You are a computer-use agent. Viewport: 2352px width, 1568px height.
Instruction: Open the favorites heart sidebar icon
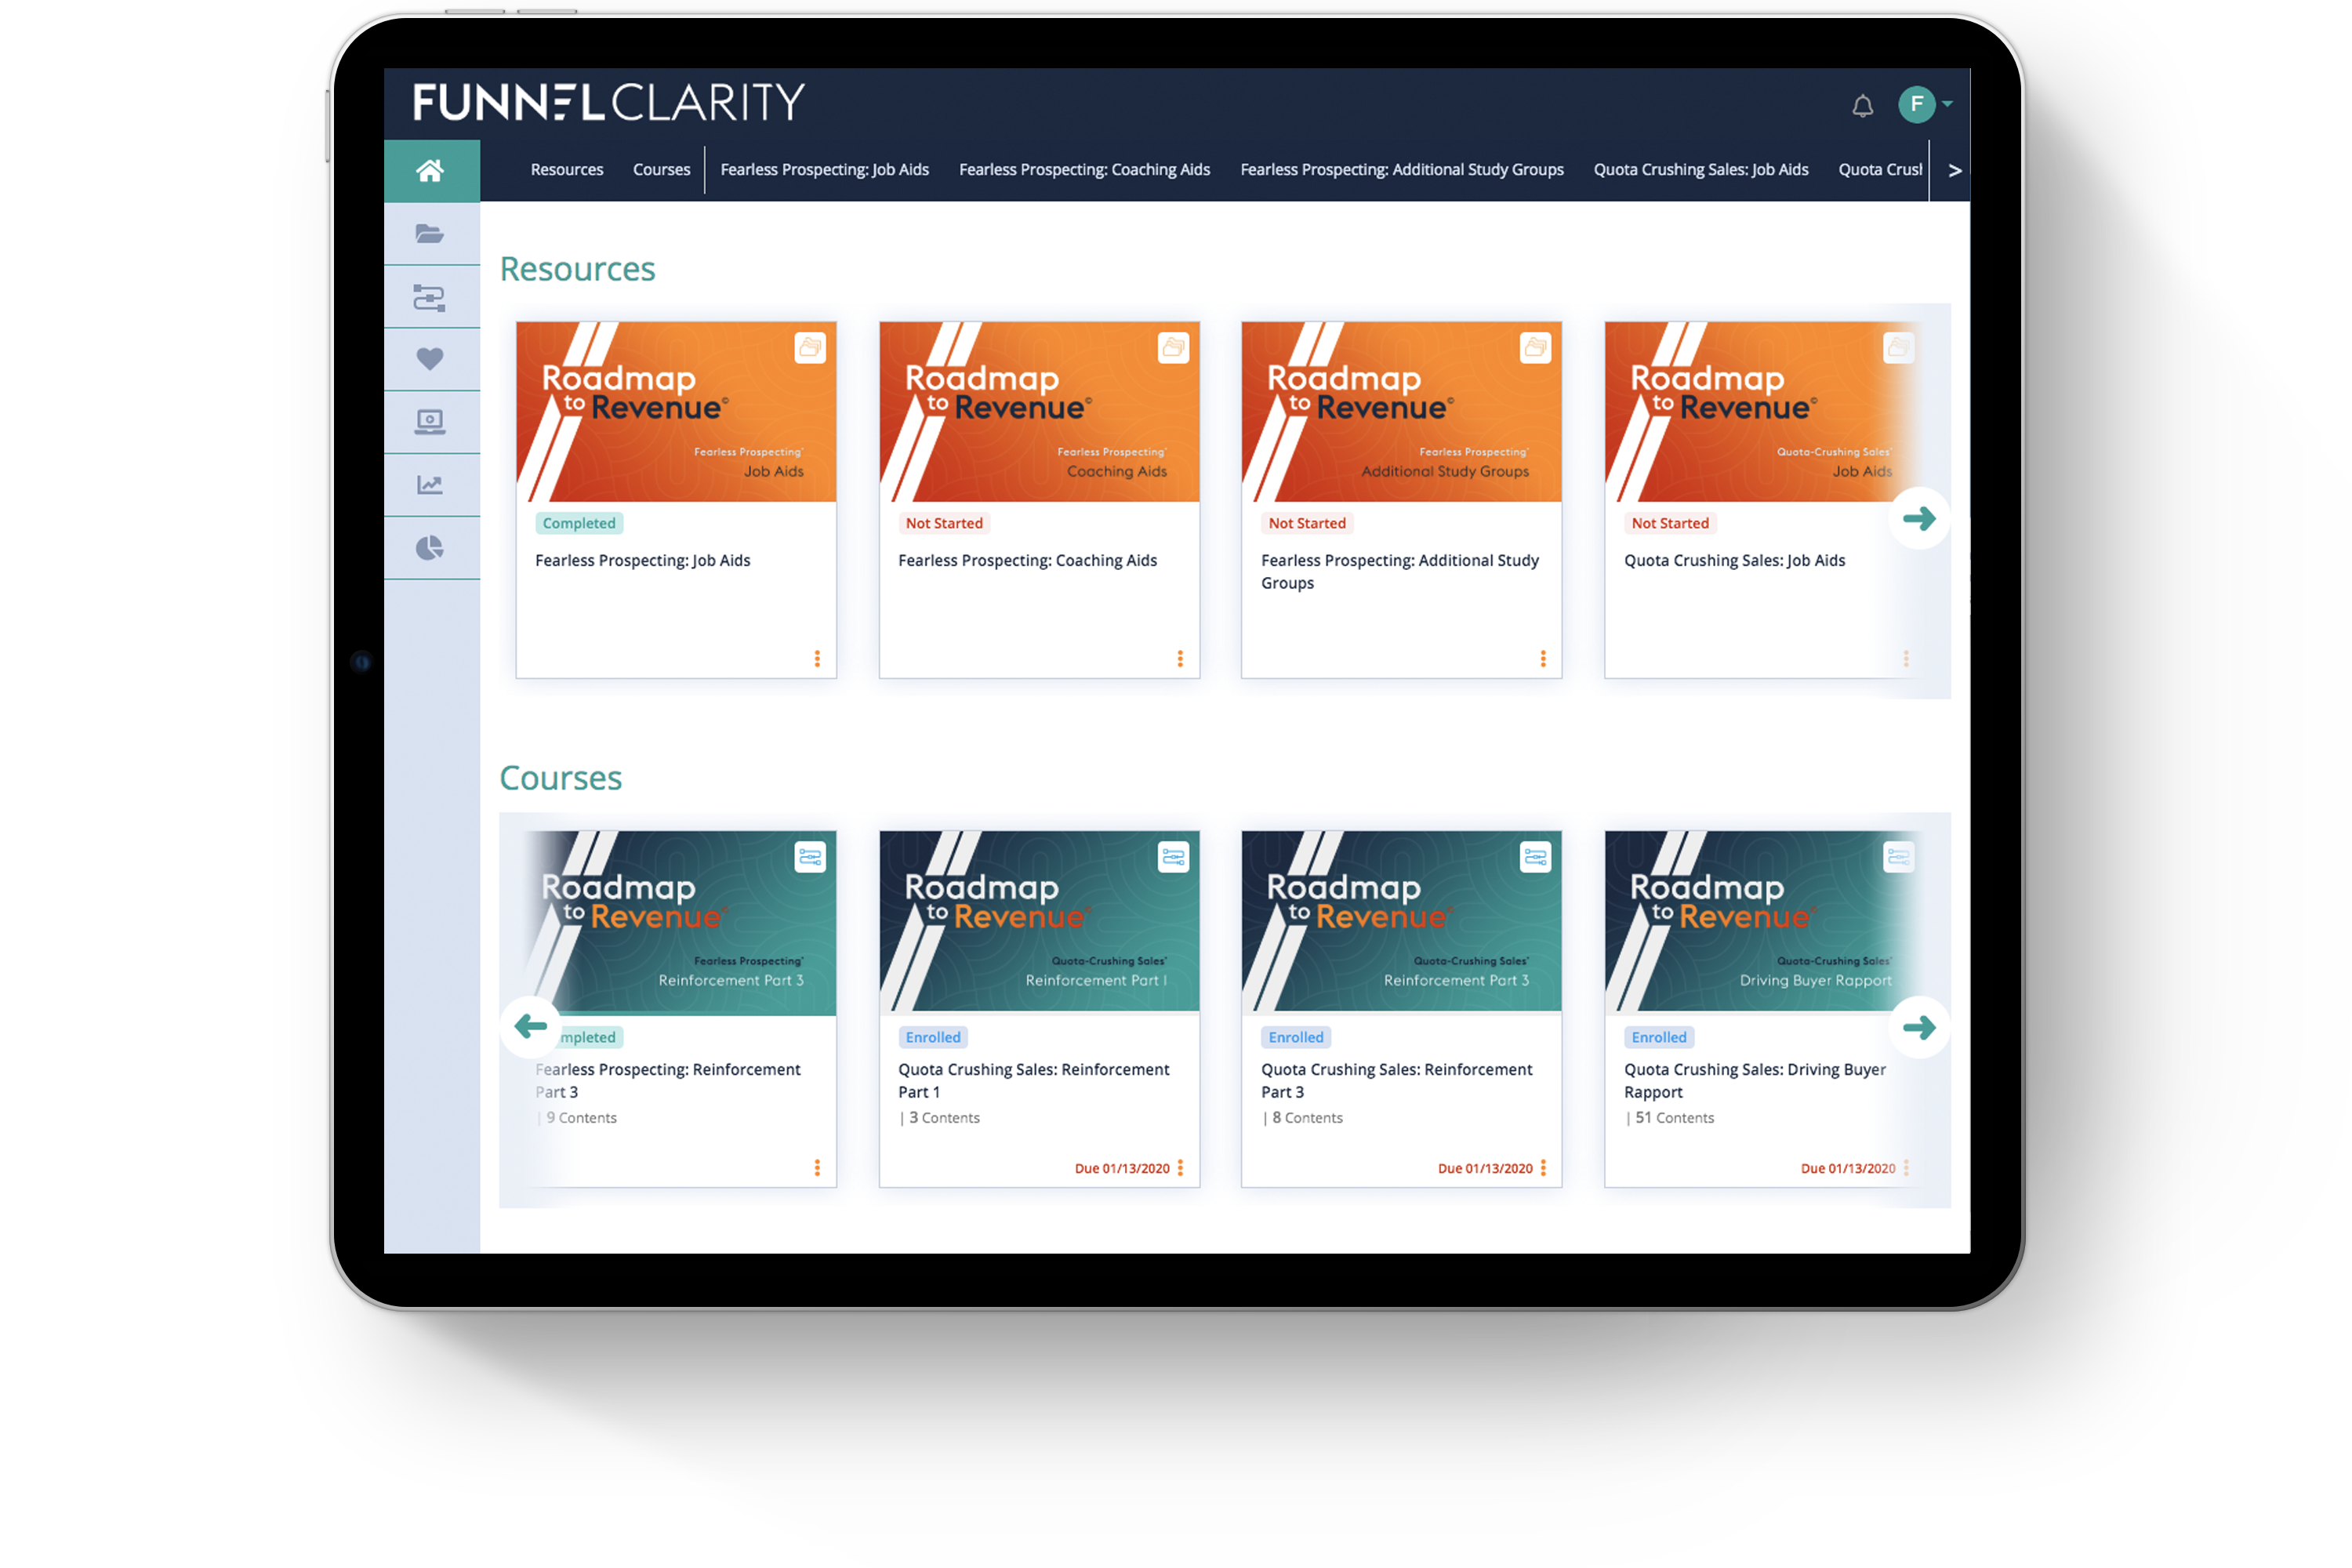coord(431,360)
